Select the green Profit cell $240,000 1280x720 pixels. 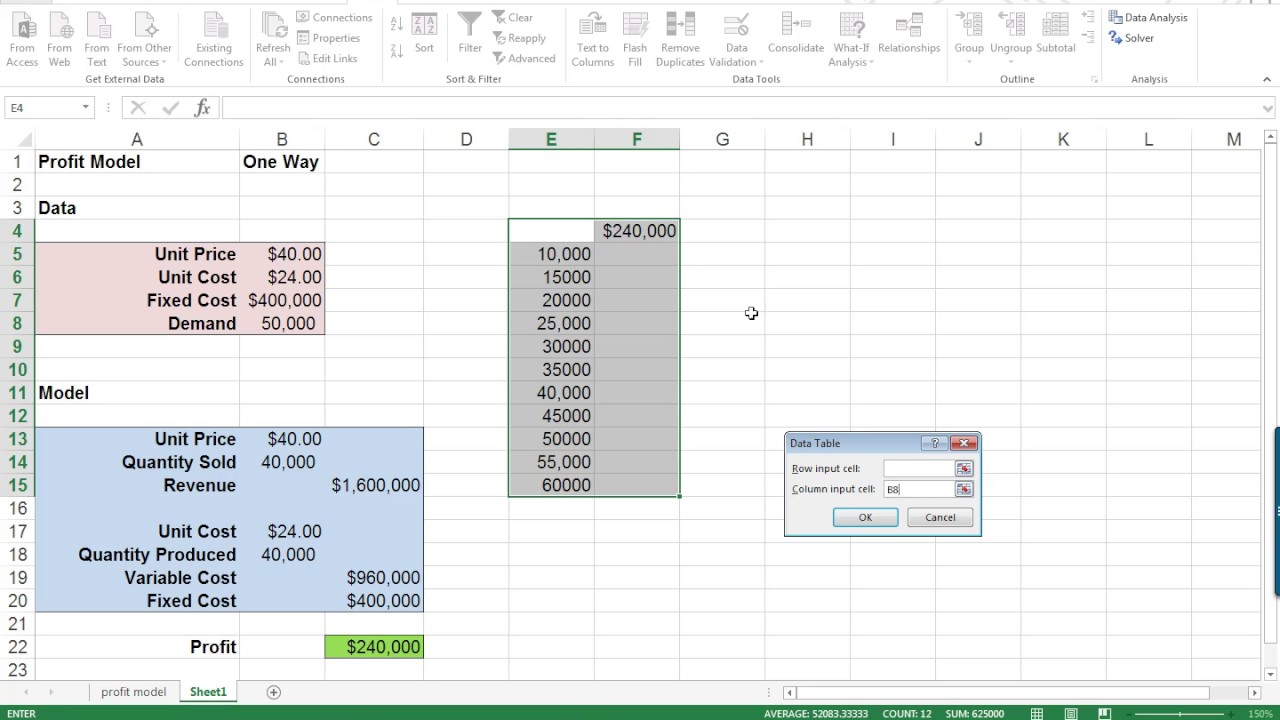(374, 647)
